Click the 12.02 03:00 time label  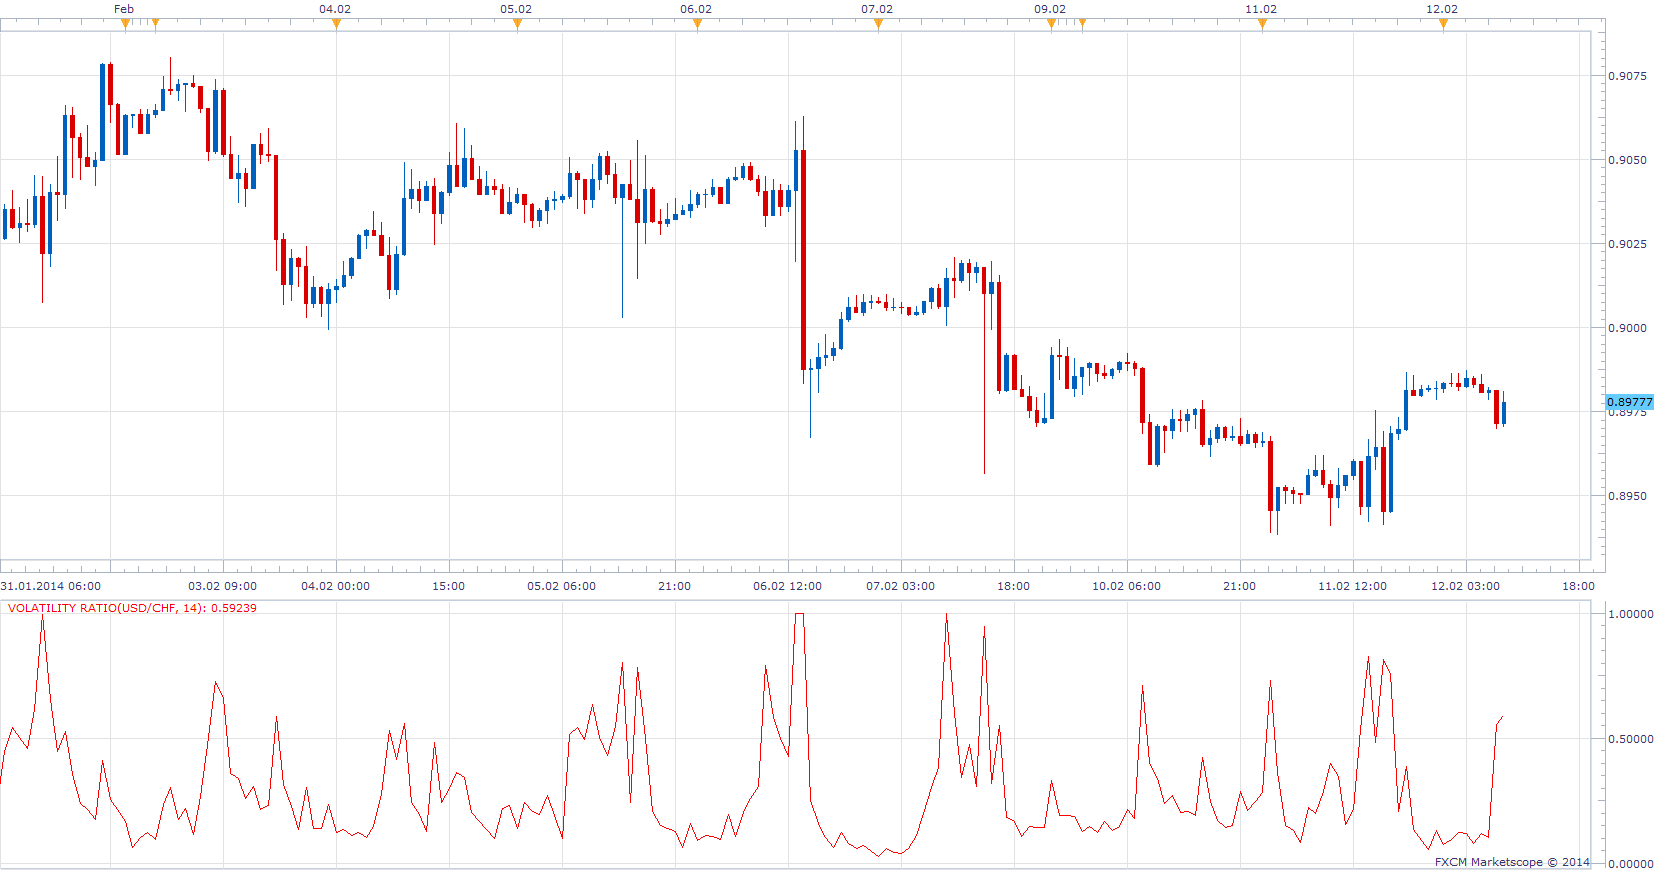tap(1466, 586)
